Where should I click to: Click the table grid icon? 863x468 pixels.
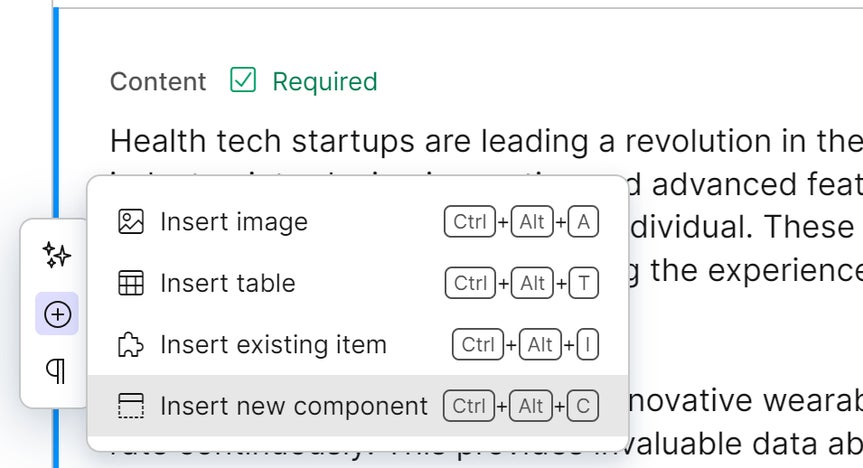(x=131, y=283)
